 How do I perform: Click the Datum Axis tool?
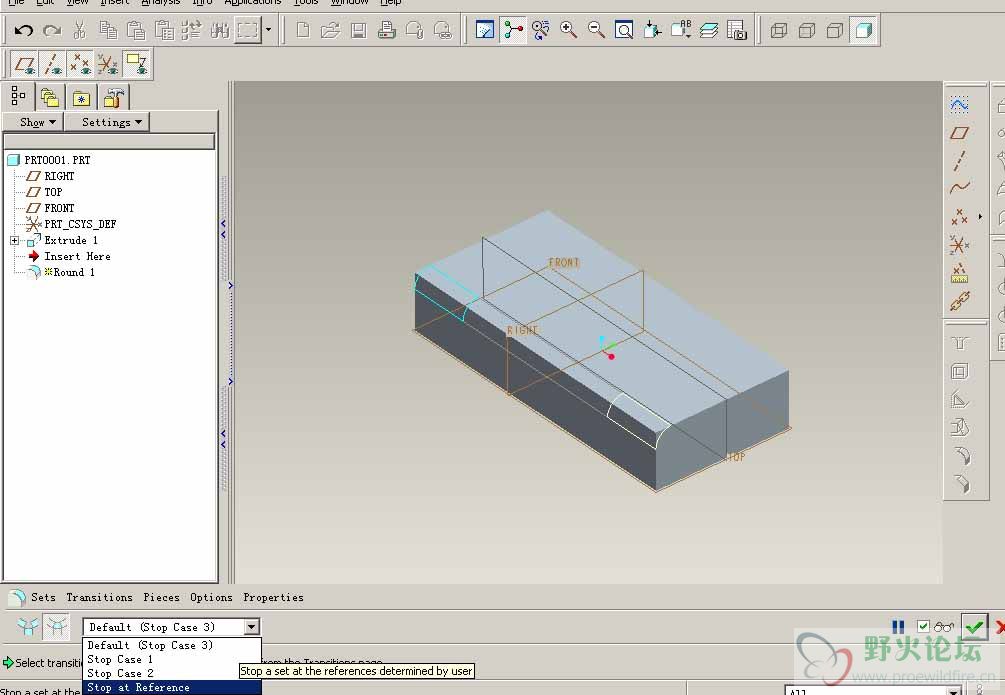coord(959,160)
